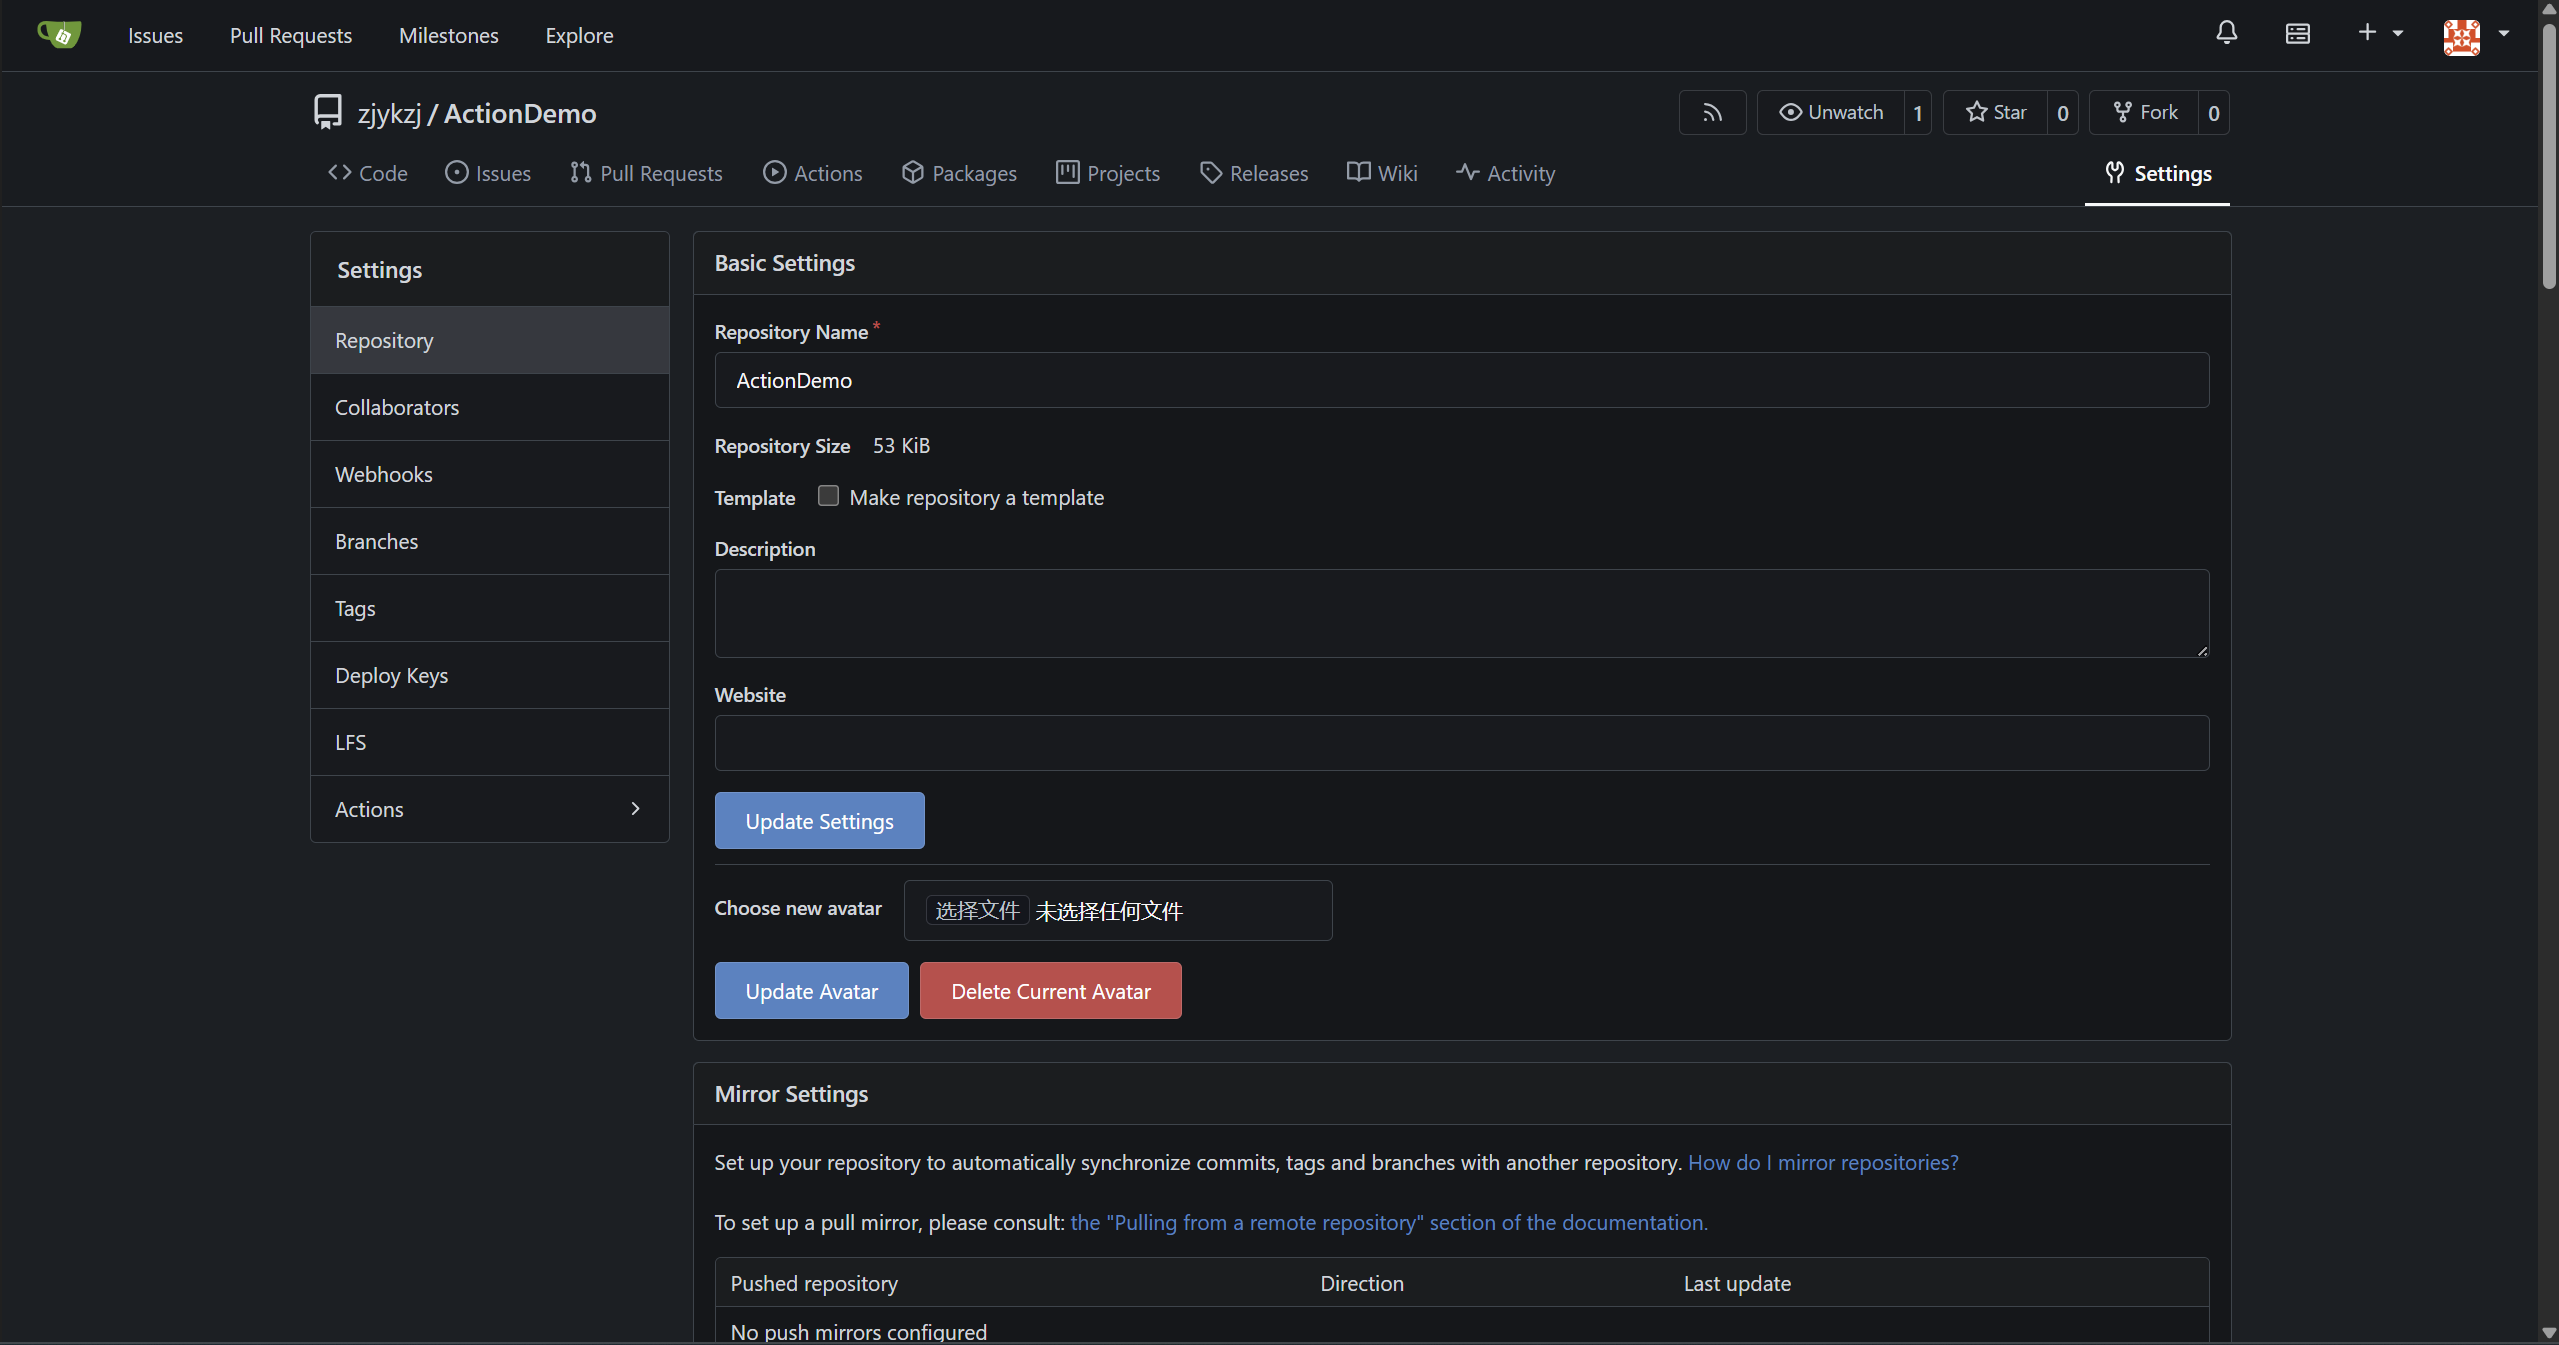
Task: Focus the Website input field
Action: (1461, 743)
